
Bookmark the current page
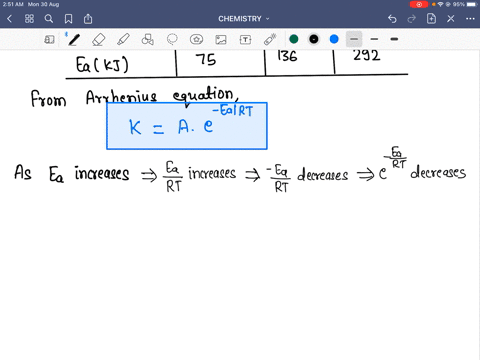click(x=68, y=19)
